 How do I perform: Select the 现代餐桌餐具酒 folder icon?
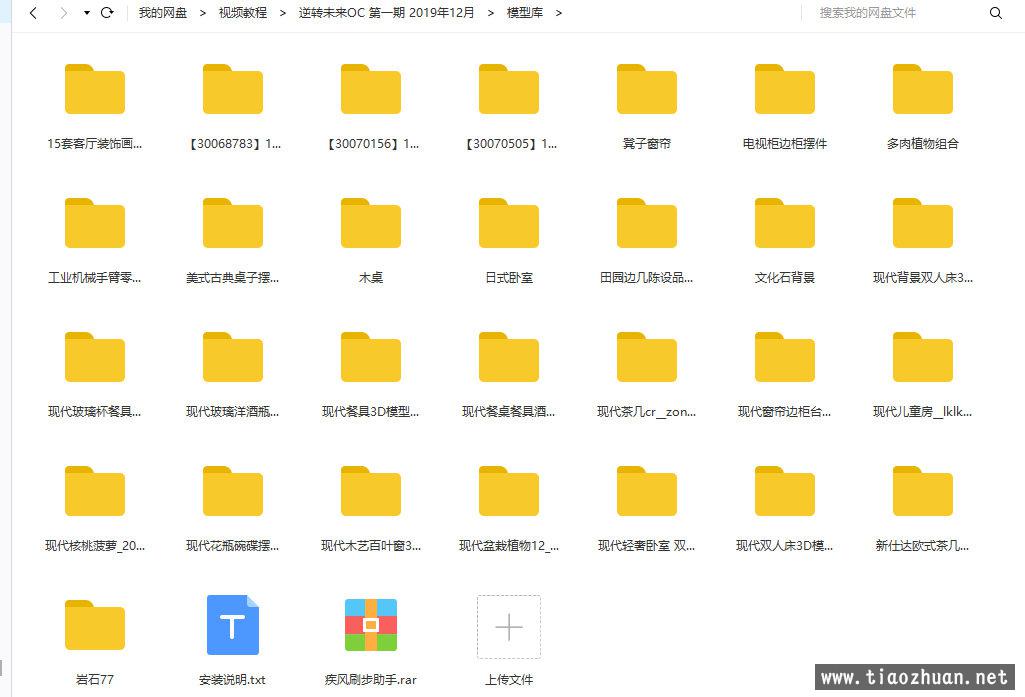coord(509,357)
